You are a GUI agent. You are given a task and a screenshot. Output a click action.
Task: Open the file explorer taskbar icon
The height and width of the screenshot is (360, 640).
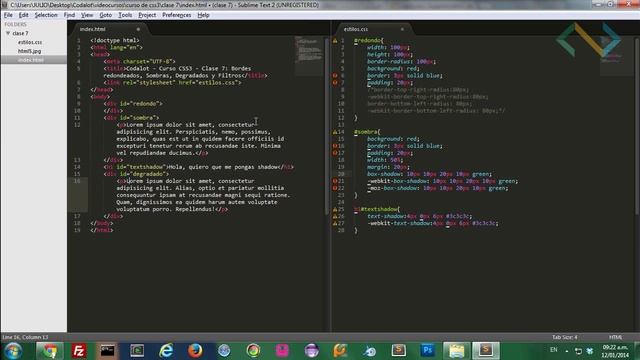pyautogui.click(x=456, y=351)
